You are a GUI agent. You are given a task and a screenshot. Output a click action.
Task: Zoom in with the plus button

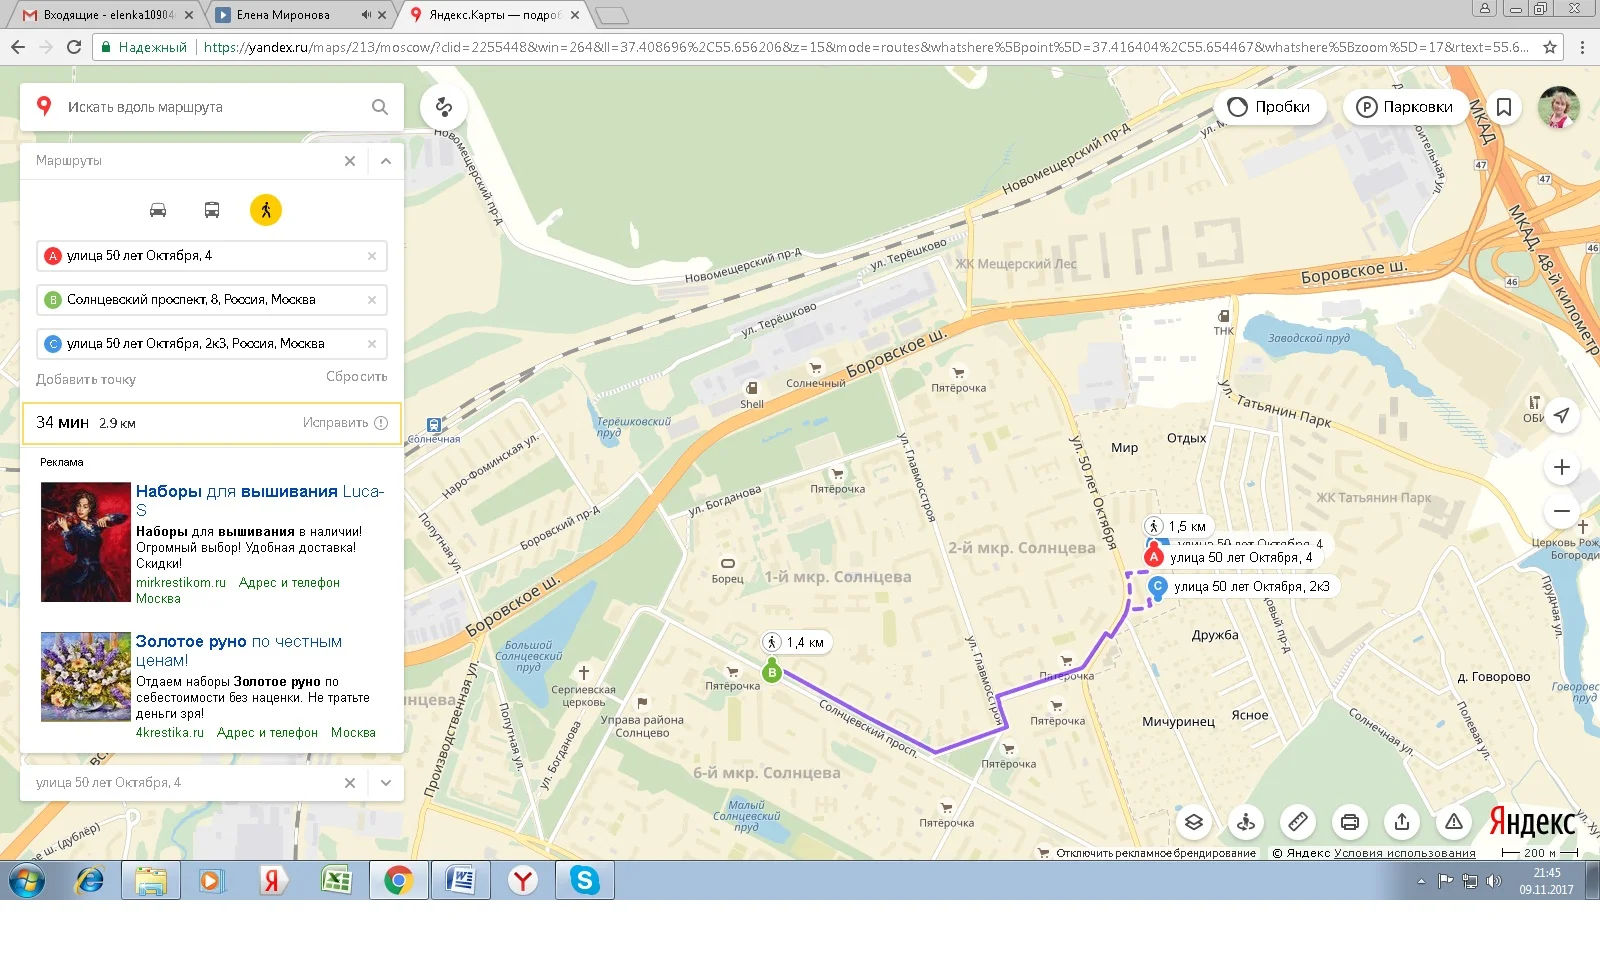pyautogui.click(x=1561, y=467)
